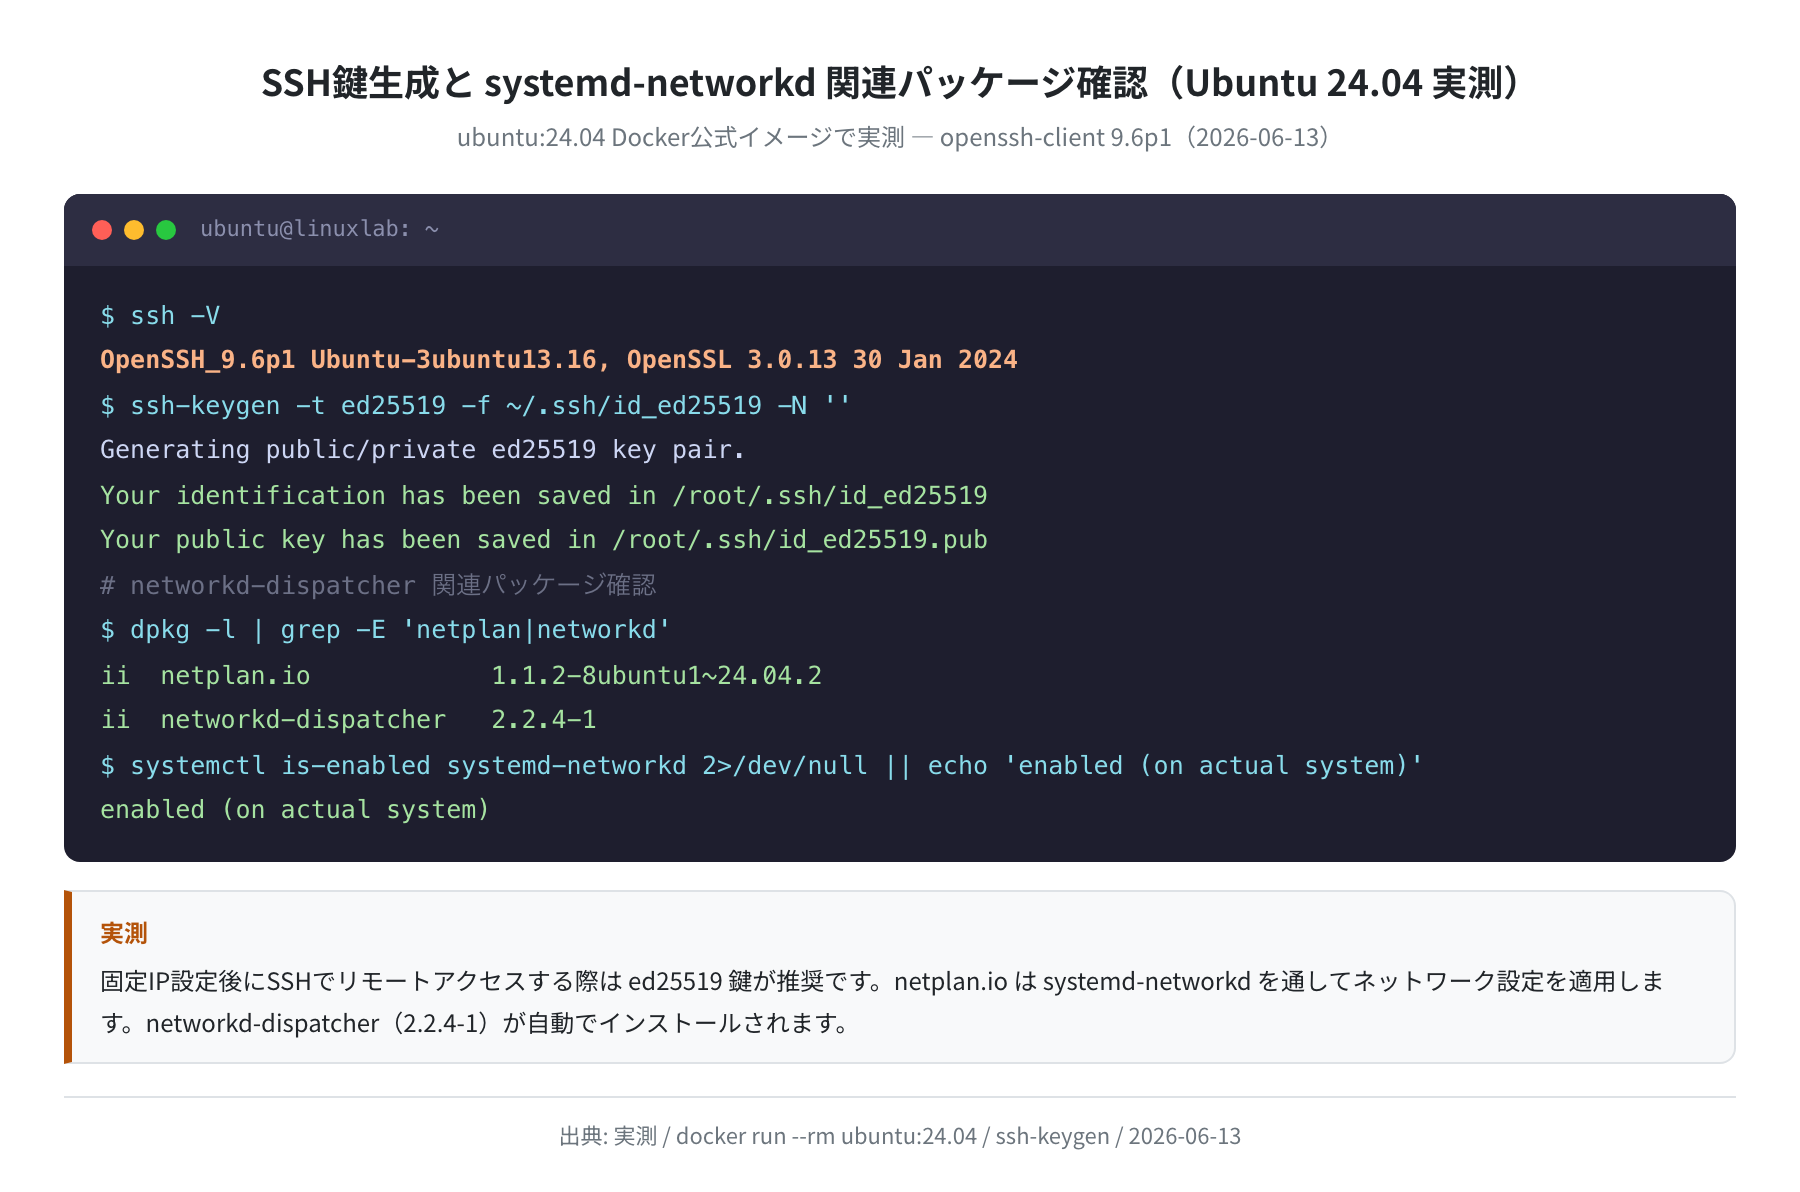Click the OpenSSH_9.6p1 version output line
Screen dimensions: 1800x1192
[x=558, y=360]
